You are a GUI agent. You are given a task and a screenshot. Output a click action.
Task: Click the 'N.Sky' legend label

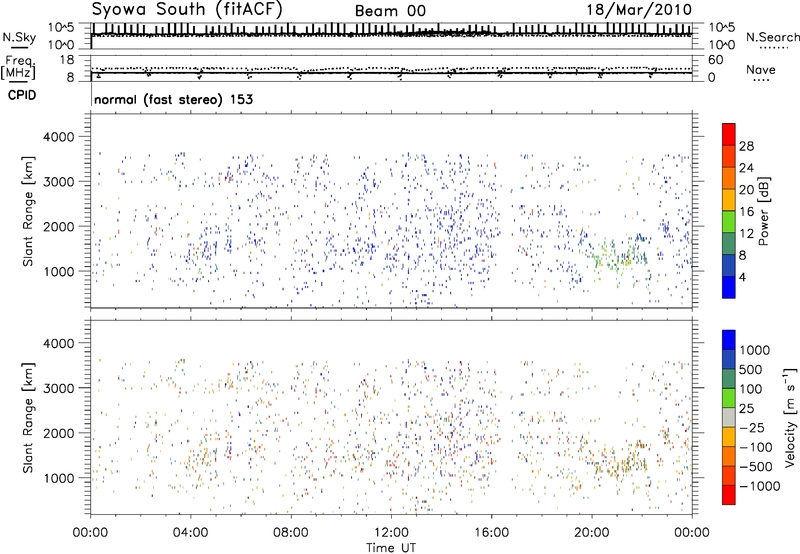pyautogui.click(x=19, y=37)
